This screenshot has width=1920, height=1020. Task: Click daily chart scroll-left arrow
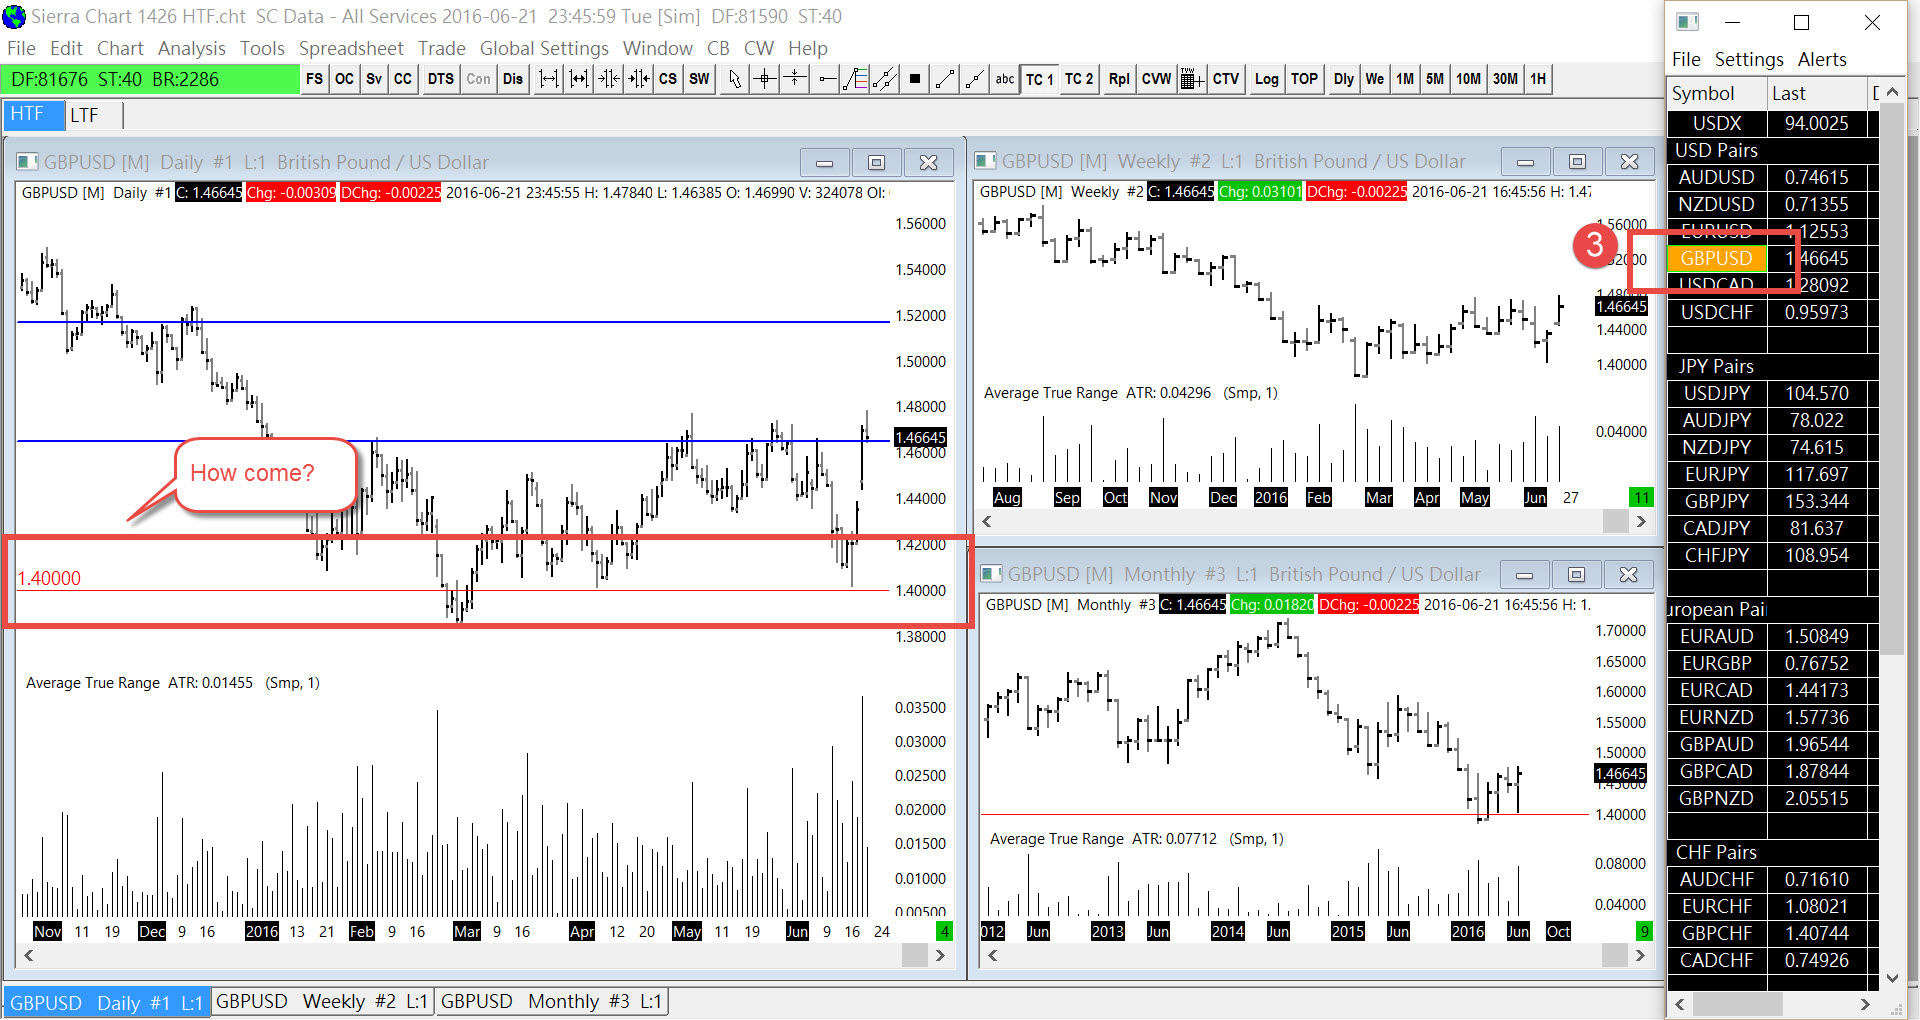click(x=29, y=955)
